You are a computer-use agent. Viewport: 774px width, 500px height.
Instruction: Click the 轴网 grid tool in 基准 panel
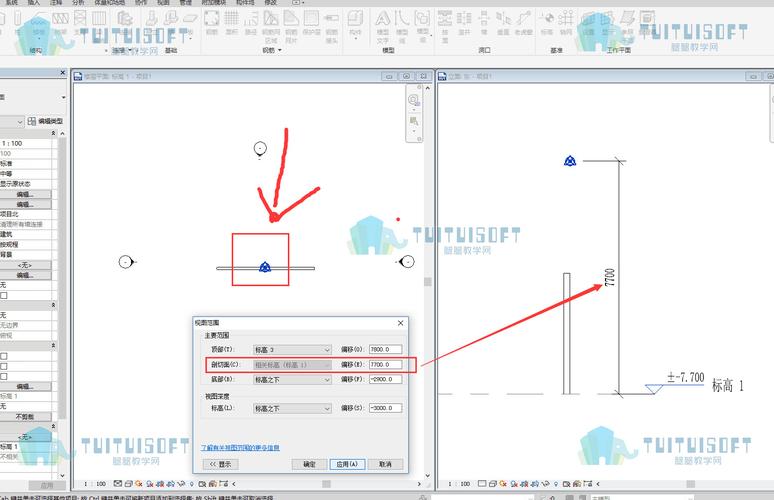(566, 24)
